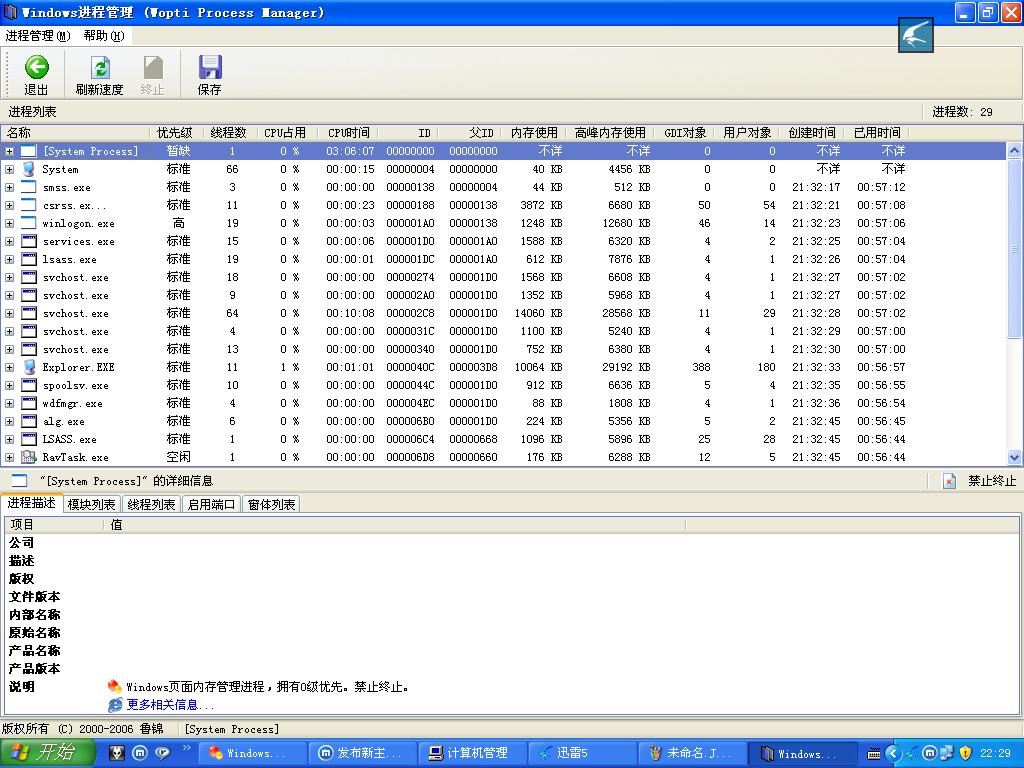
Task: Open the 未命名.J... taskbar button
Action: [x=690, y=753]
